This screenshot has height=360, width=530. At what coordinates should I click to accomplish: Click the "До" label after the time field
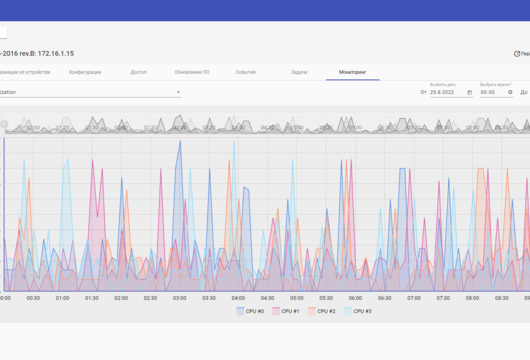point(524,92)
